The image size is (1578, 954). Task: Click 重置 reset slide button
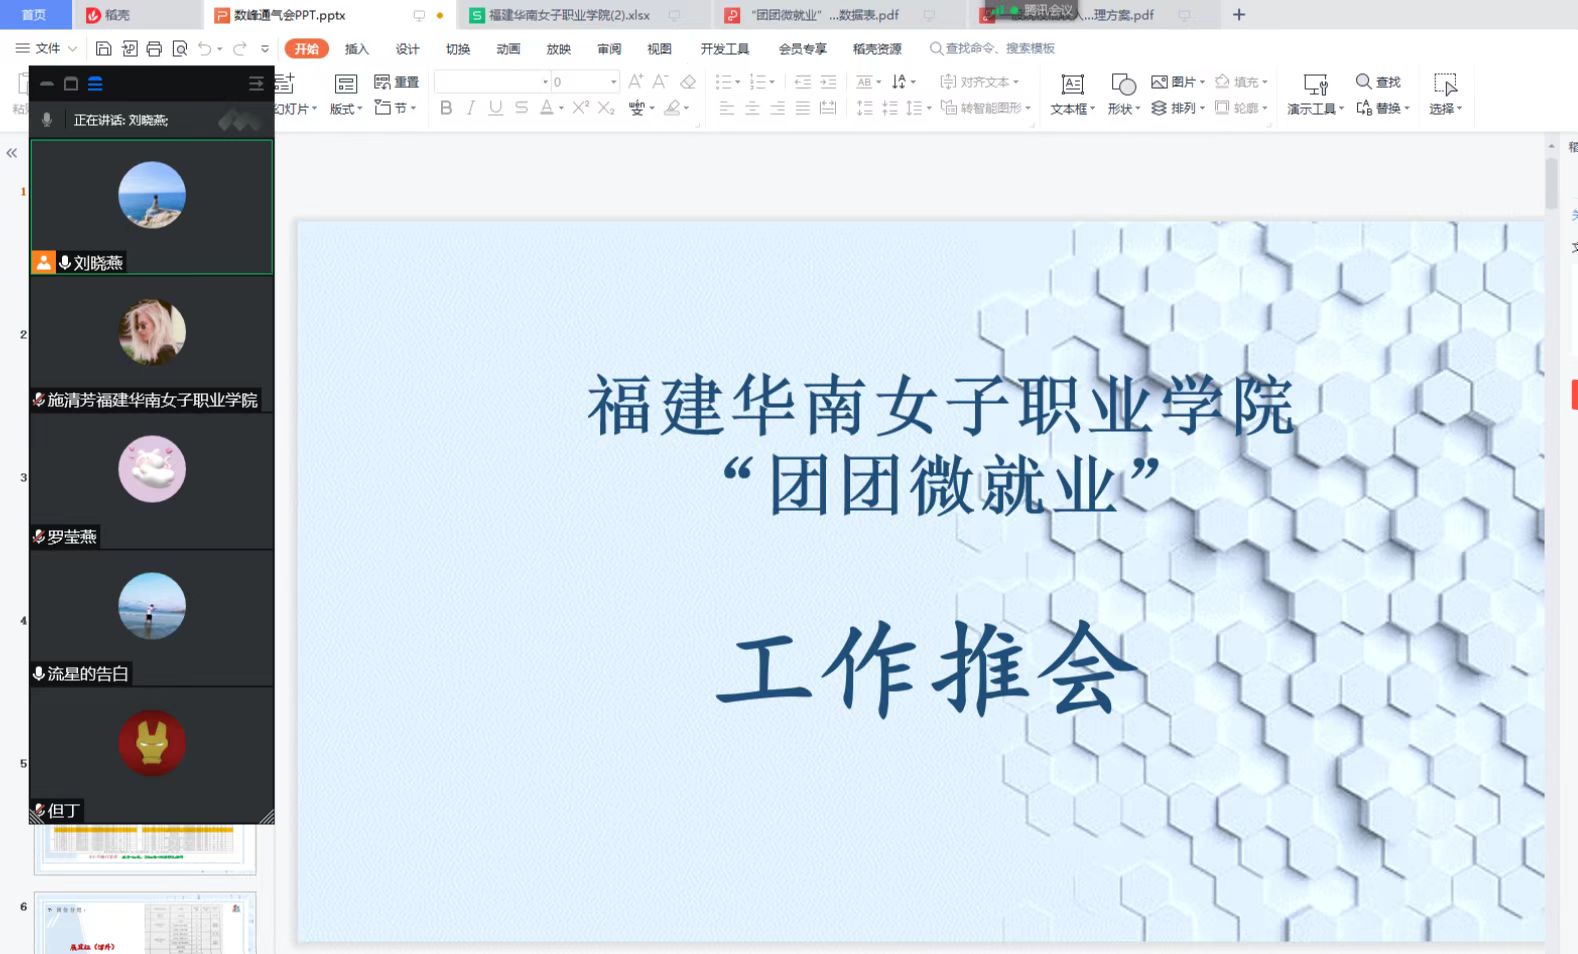click(x=396, y=82)
